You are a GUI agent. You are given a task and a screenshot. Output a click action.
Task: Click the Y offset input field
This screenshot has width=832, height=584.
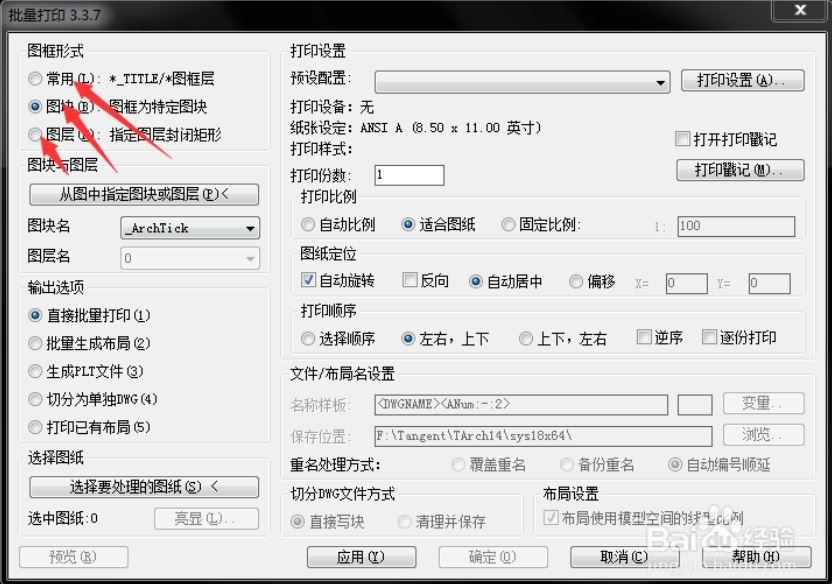click(769, 283)
